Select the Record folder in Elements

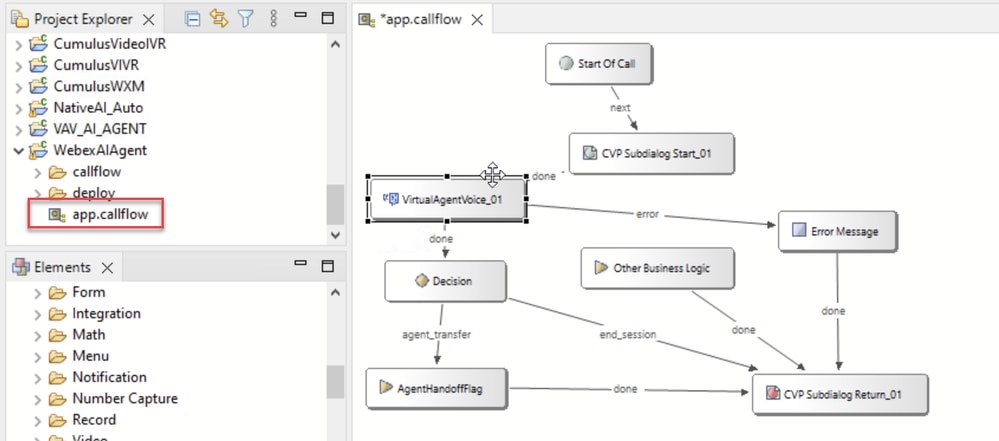pos(94,419)
